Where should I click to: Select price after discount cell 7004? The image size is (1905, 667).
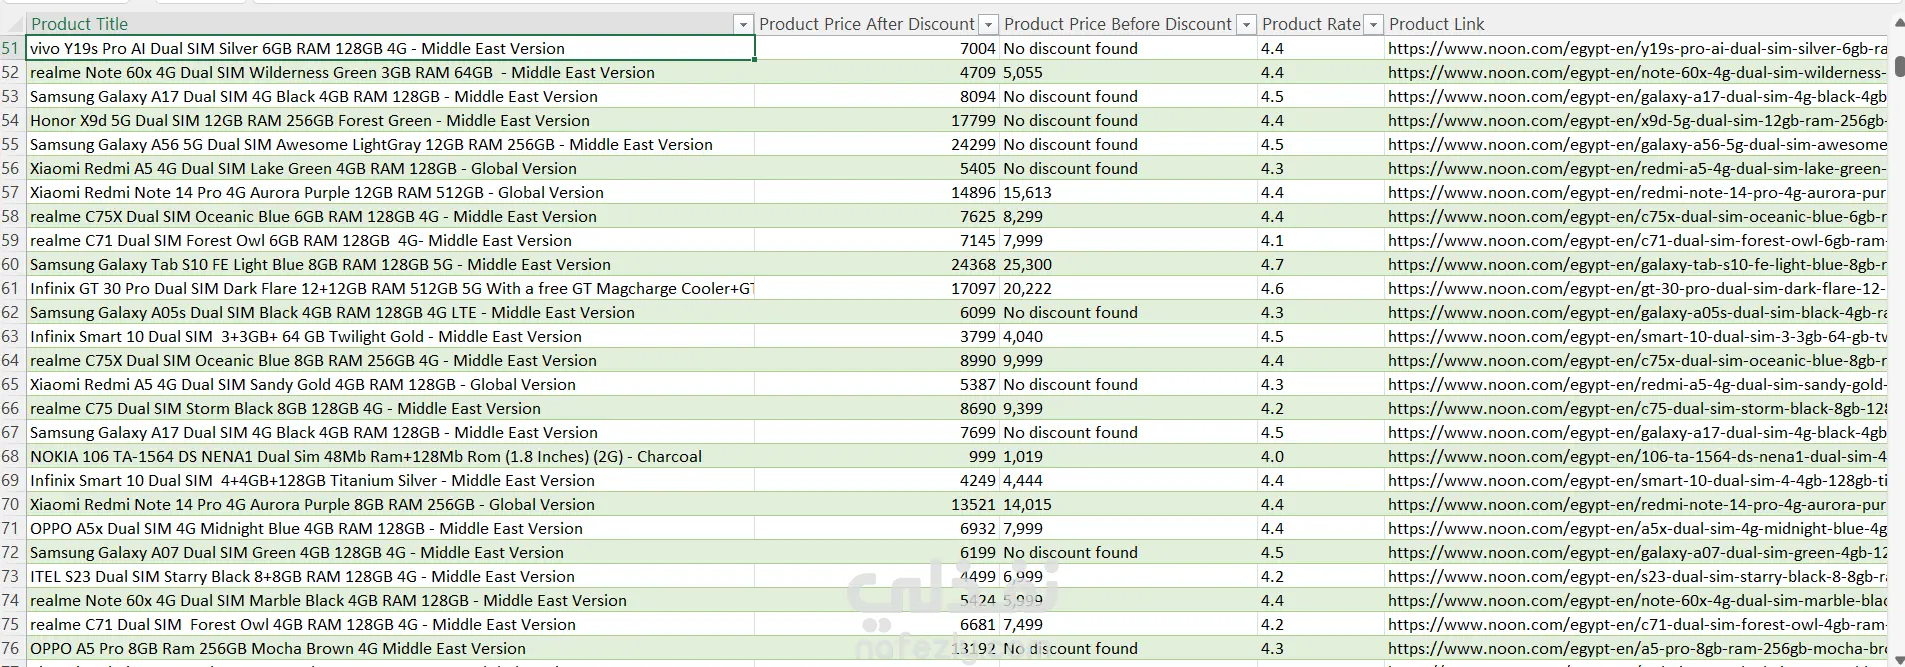click(877, 48)
